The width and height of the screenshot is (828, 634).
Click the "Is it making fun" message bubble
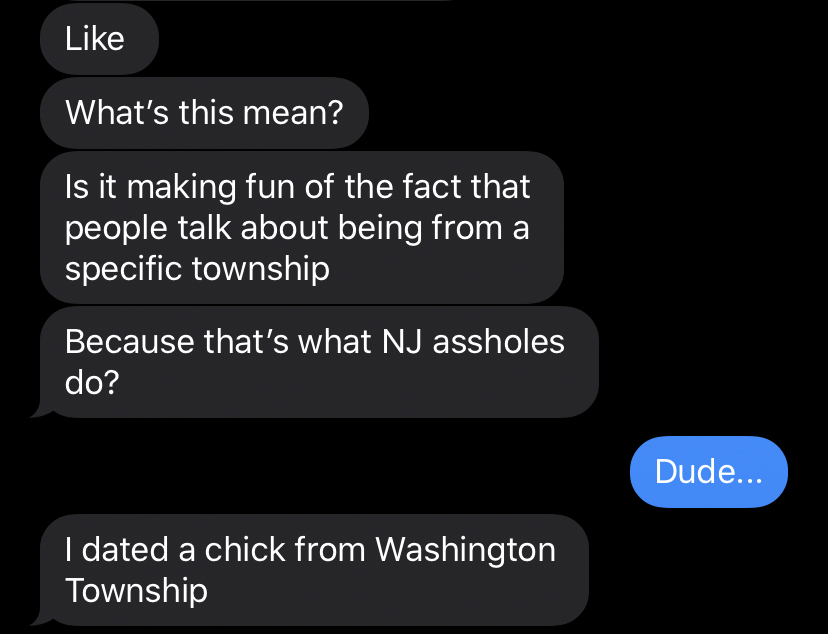tap(300, 227)
